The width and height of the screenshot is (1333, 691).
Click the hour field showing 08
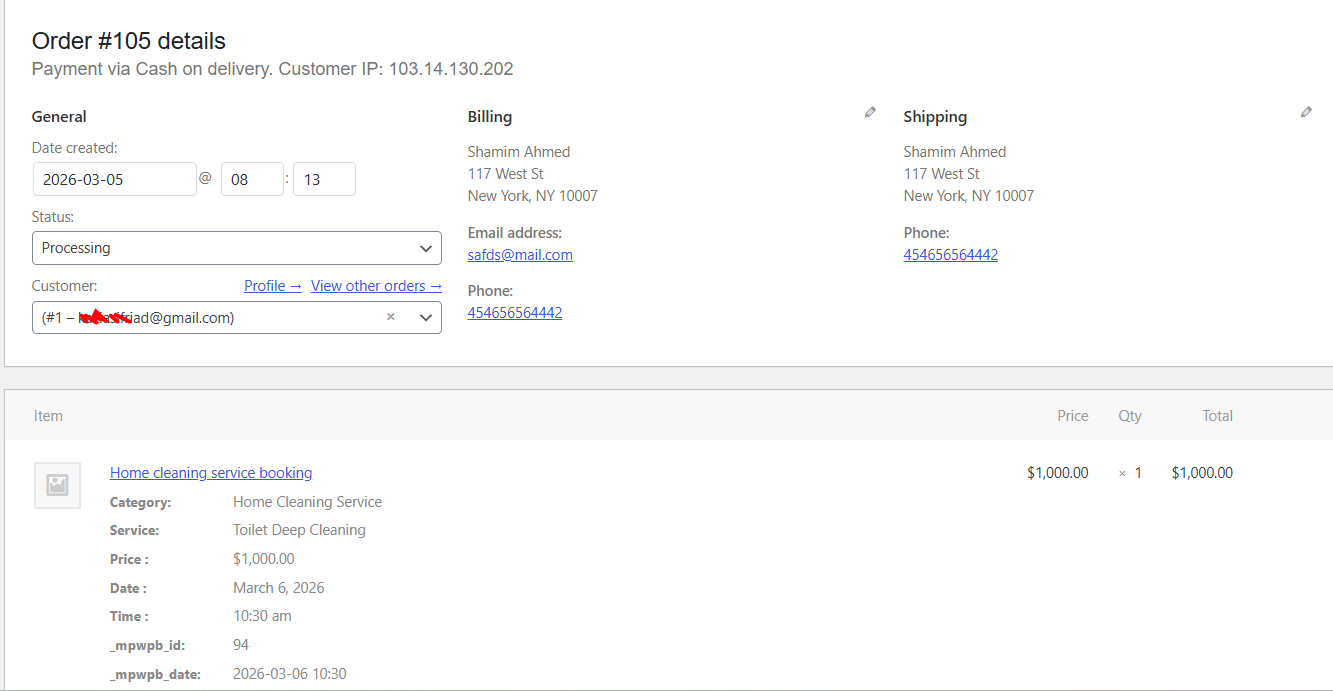pos(251,180)
